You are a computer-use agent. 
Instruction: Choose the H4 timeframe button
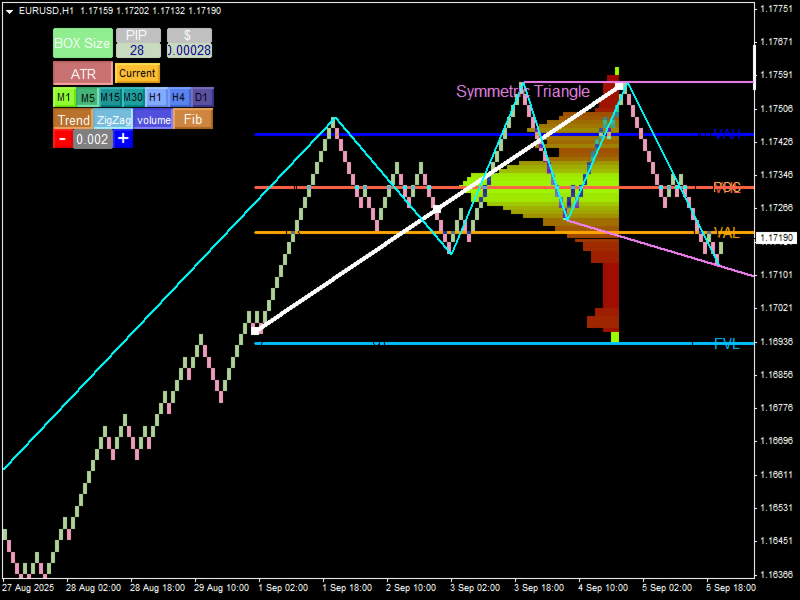tap(179, 97)
